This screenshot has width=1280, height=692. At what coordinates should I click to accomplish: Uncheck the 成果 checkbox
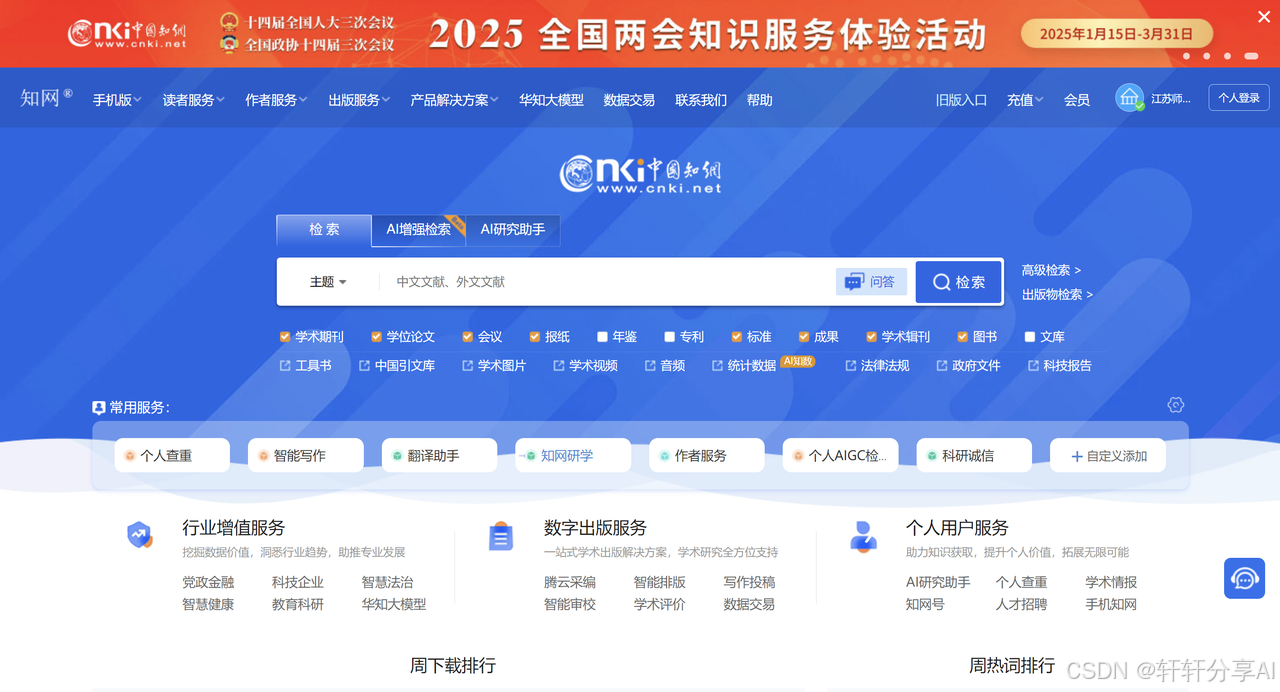[x=804, y=337]
